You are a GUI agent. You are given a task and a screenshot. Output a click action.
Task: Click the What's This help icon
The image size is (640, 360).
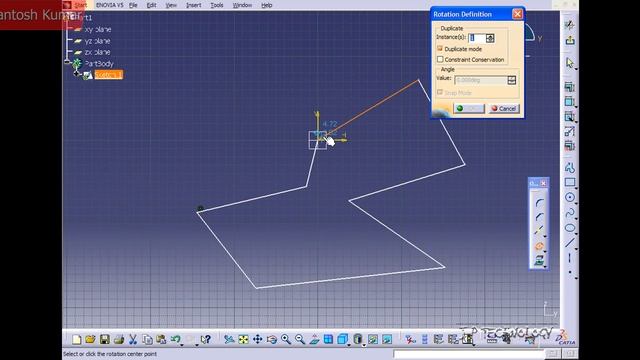[206, 339]
